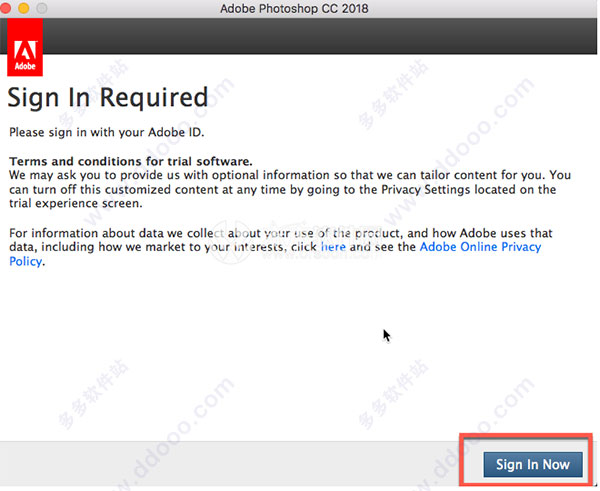600x491 pixels.
Task: Click the red Adobe logo
Action: coord(25,47)
